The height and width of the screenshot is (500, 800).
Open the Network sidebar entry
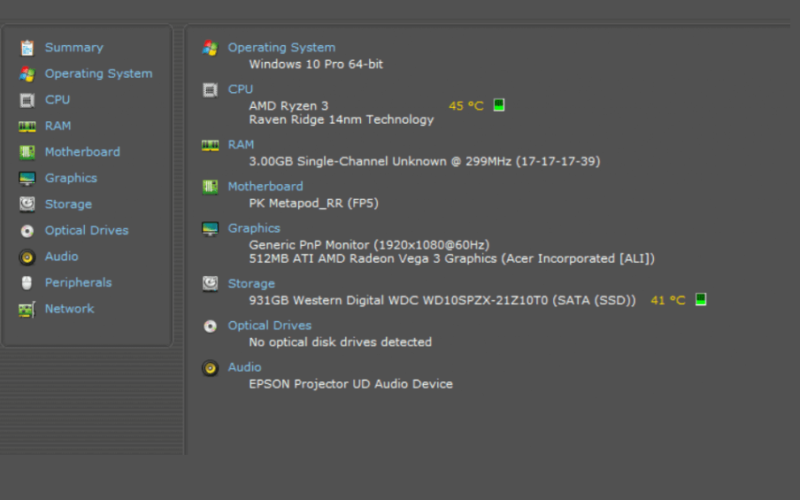tap(69, 309)
